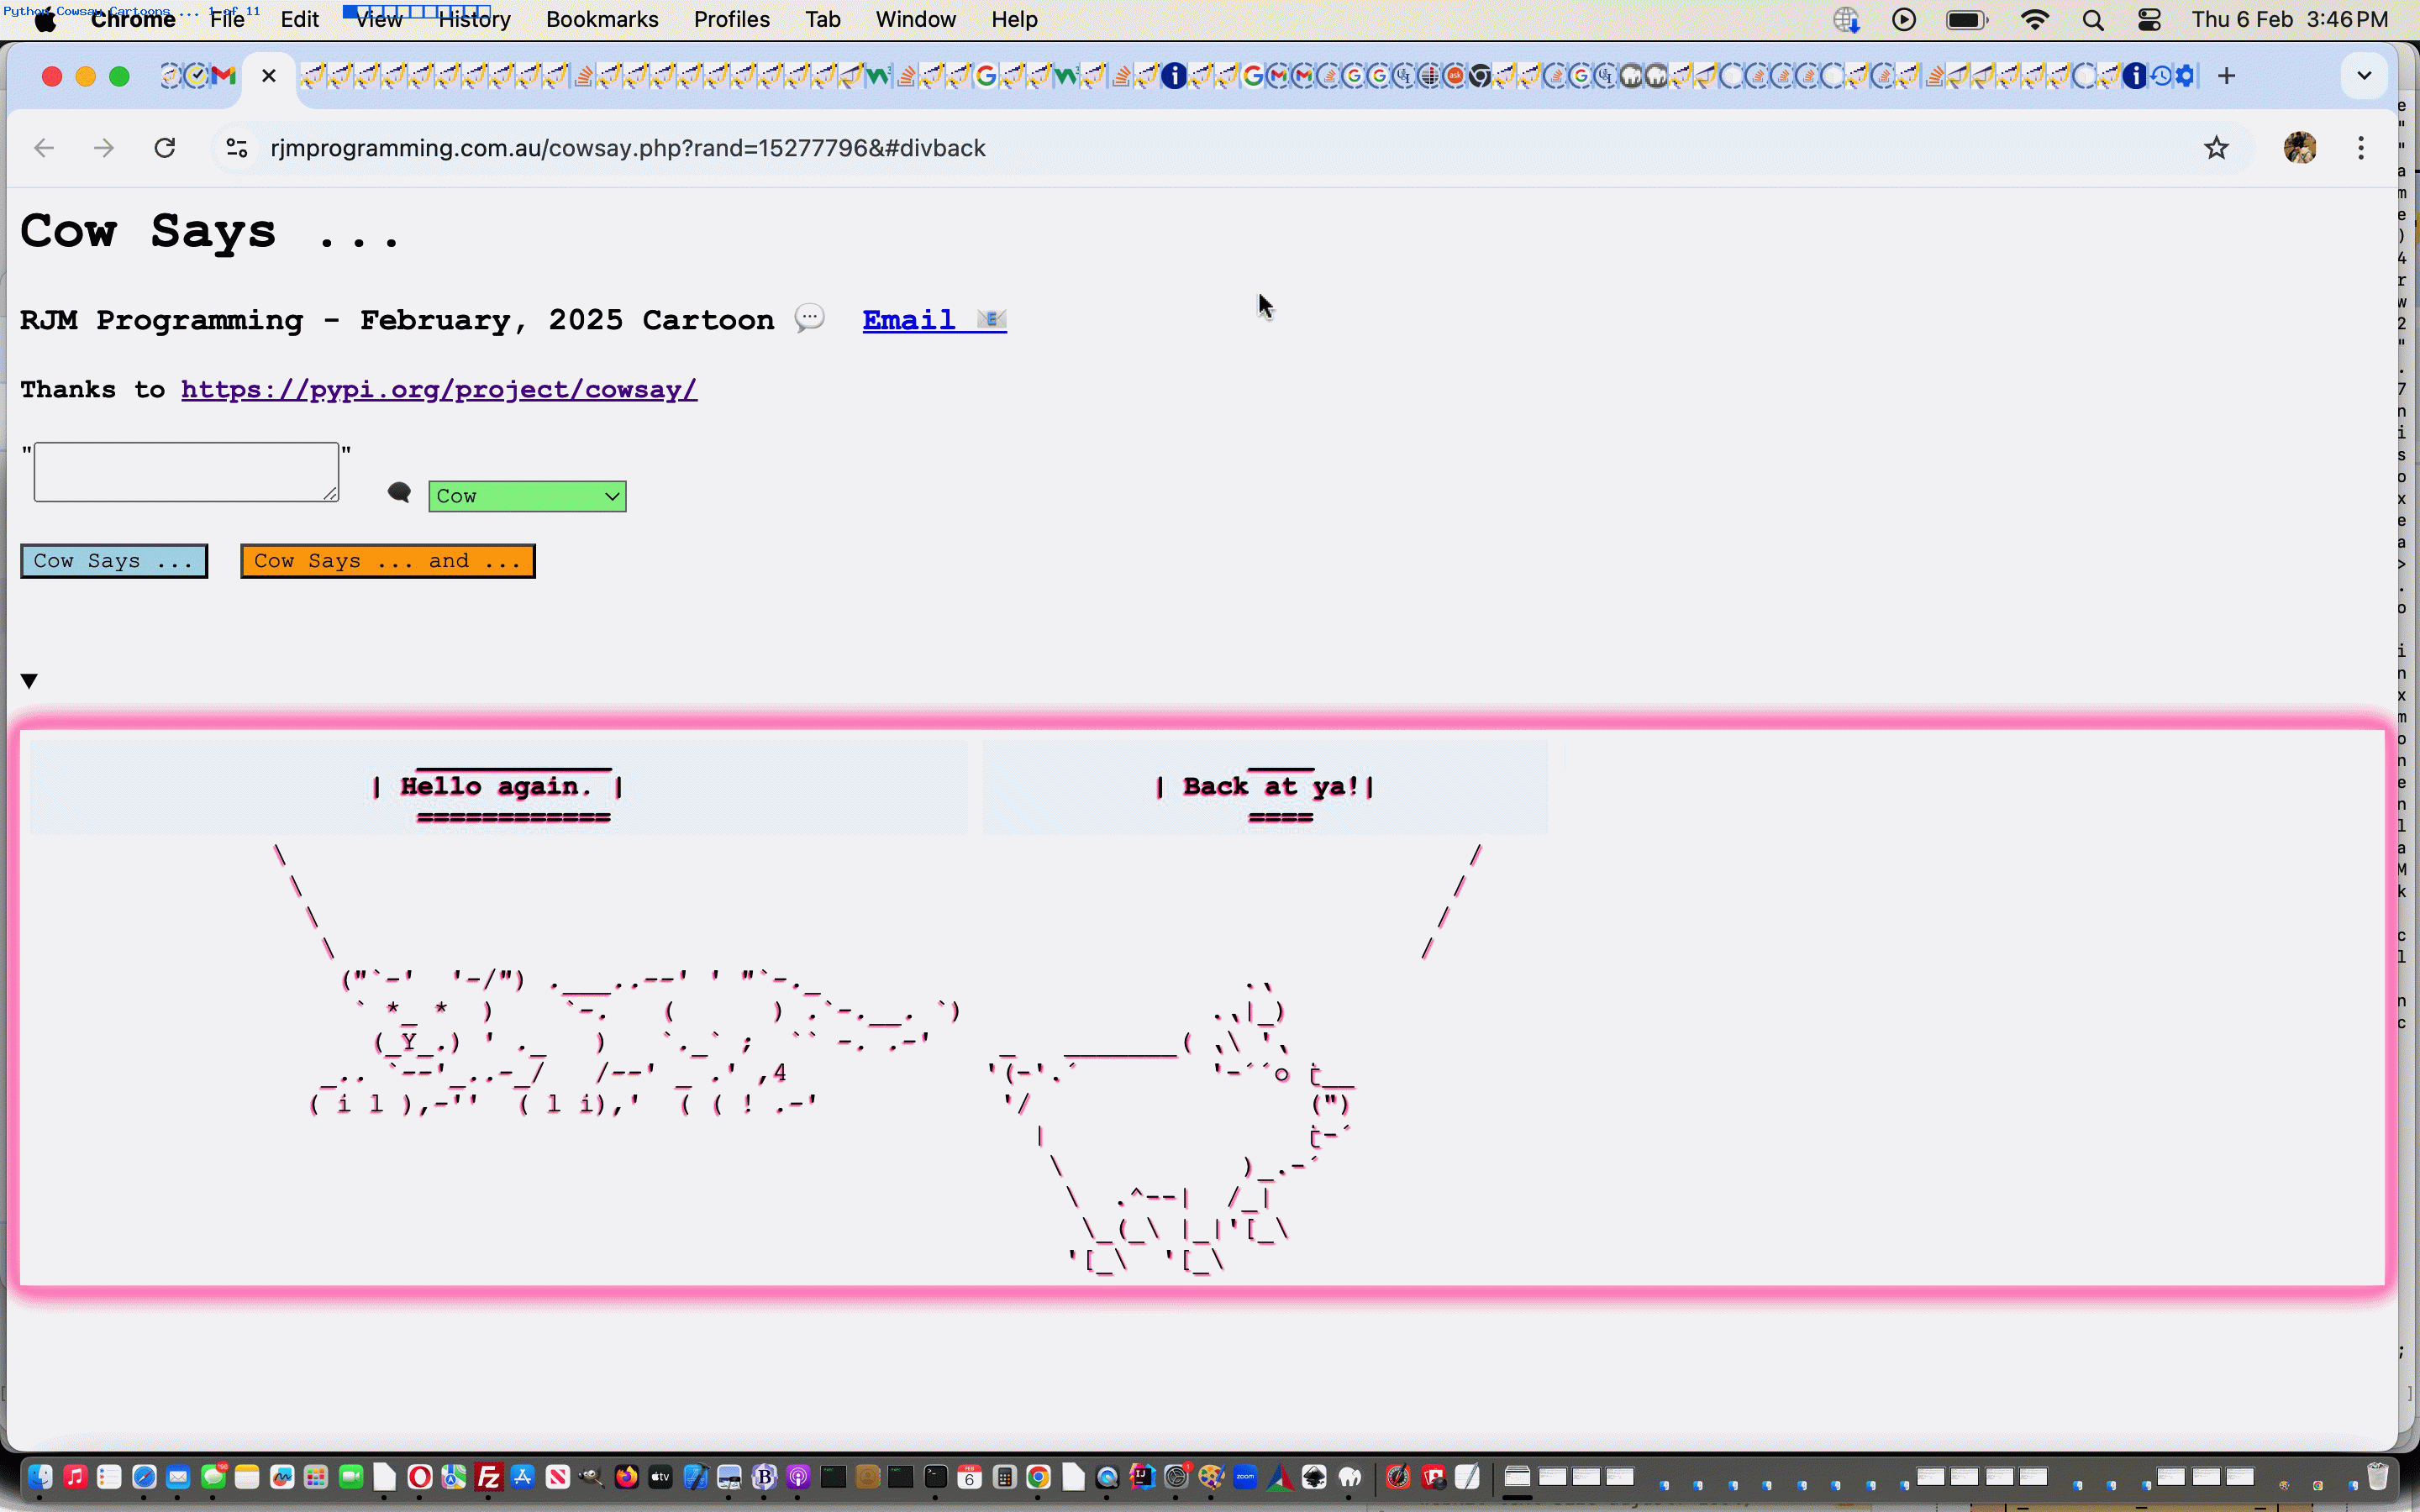The height and width of the screenshot is (1512, 2420).
Task: Open Zoom from the Dock
Action: (x=1245, y=1477)
